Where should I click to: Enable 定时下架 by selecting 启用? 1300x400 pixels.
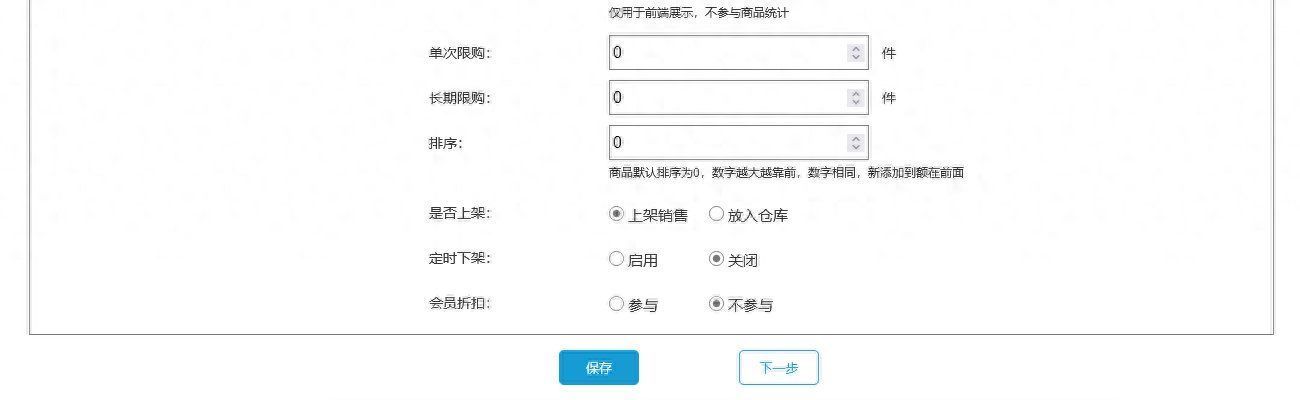click(616, 259)
